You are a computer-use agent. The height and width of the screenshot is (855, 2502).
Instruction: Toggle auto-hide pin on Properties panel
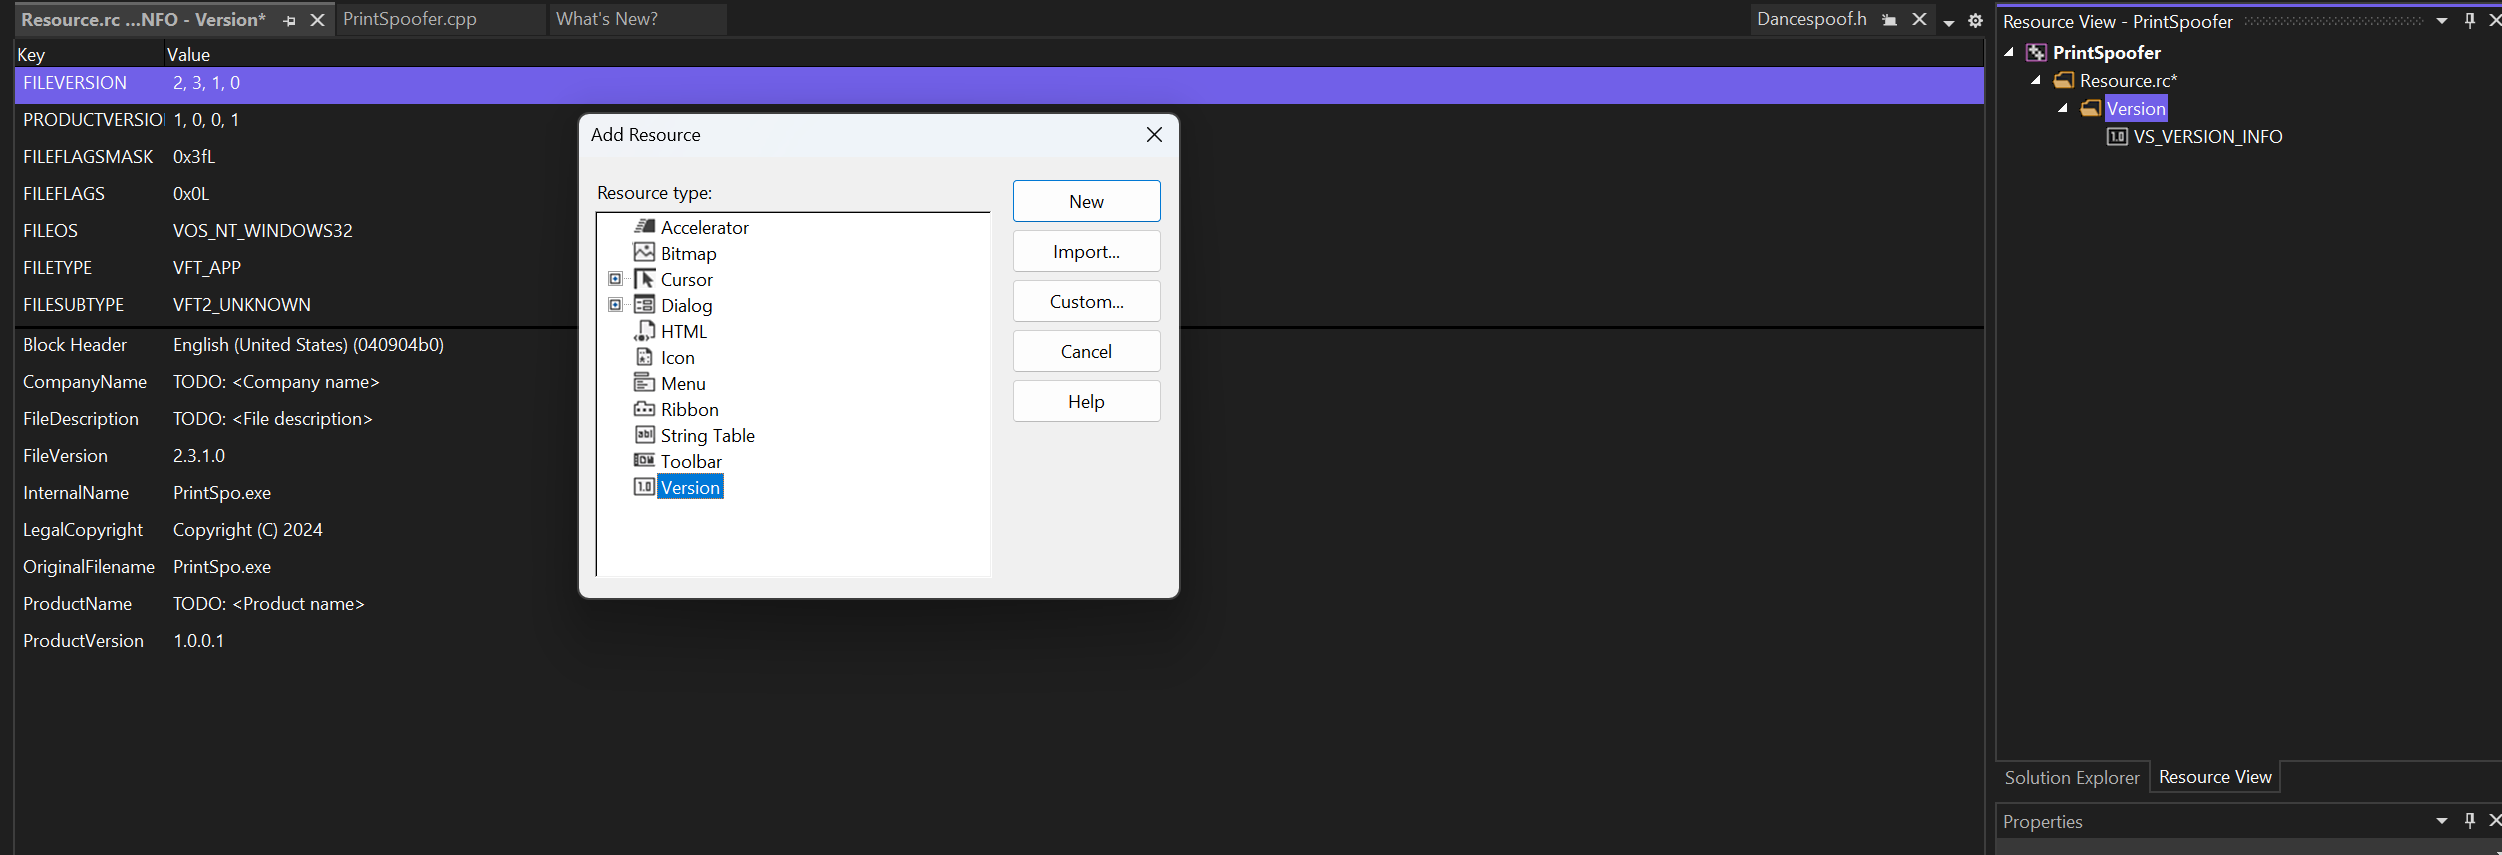click(2469, 821)
